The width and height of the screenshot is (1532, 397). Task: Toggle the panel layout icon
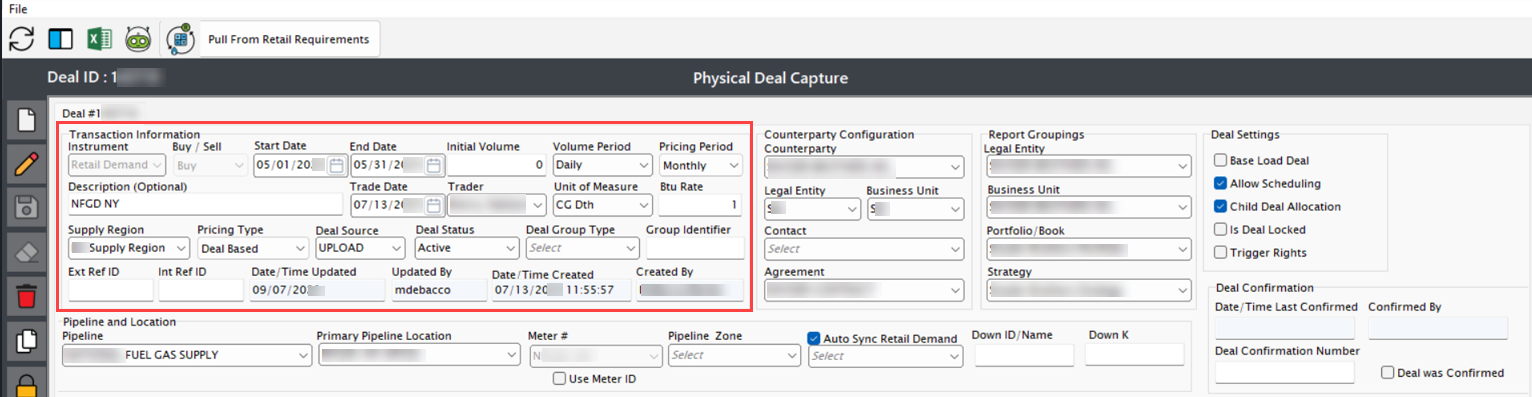60,39
